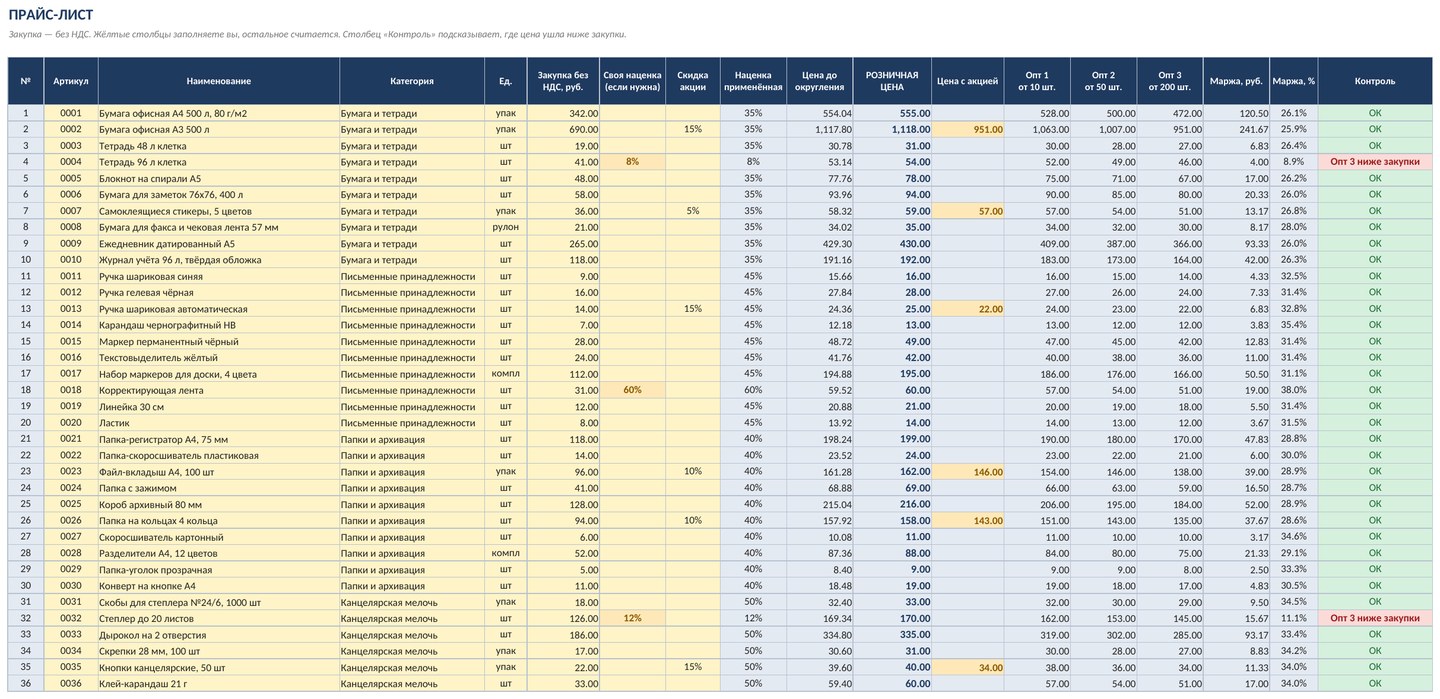Select the 'Маржа, руб.' header cell
This screenshot has height=699, width=1440.
pos(1236,81)
